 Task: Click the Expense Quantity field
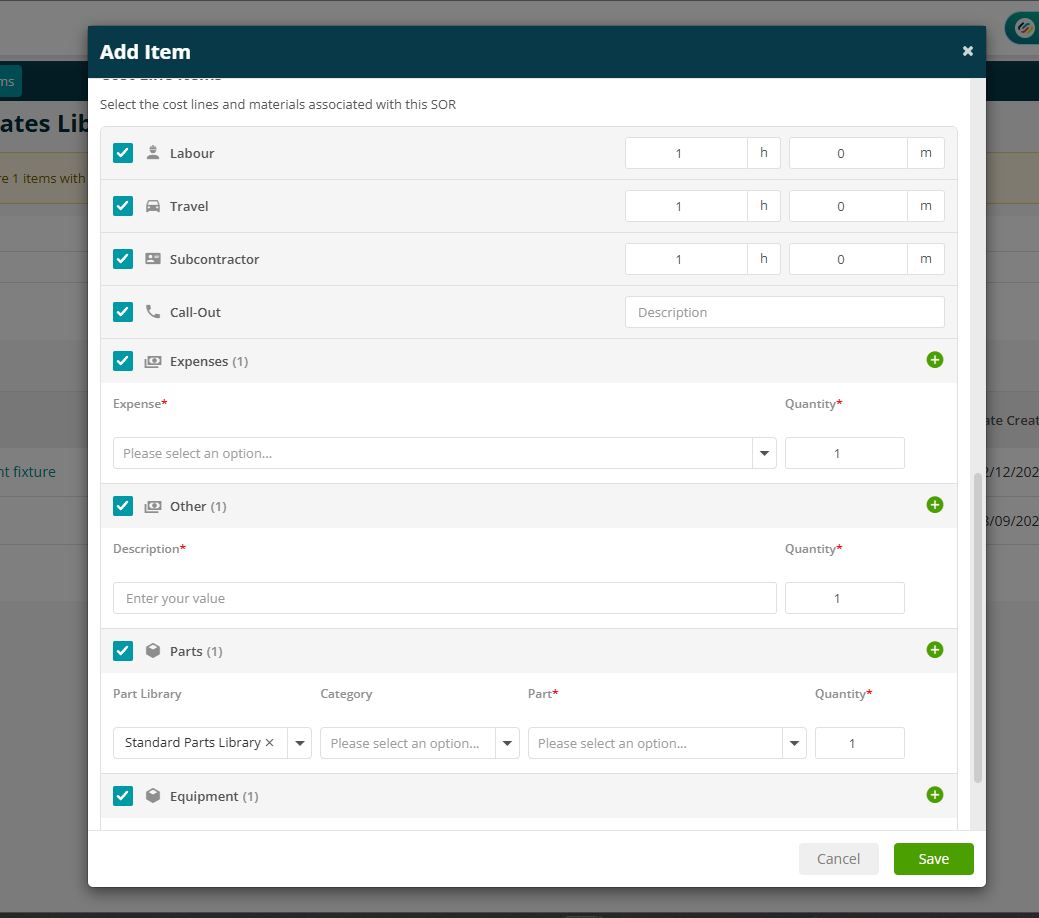[x=844, y=453]
